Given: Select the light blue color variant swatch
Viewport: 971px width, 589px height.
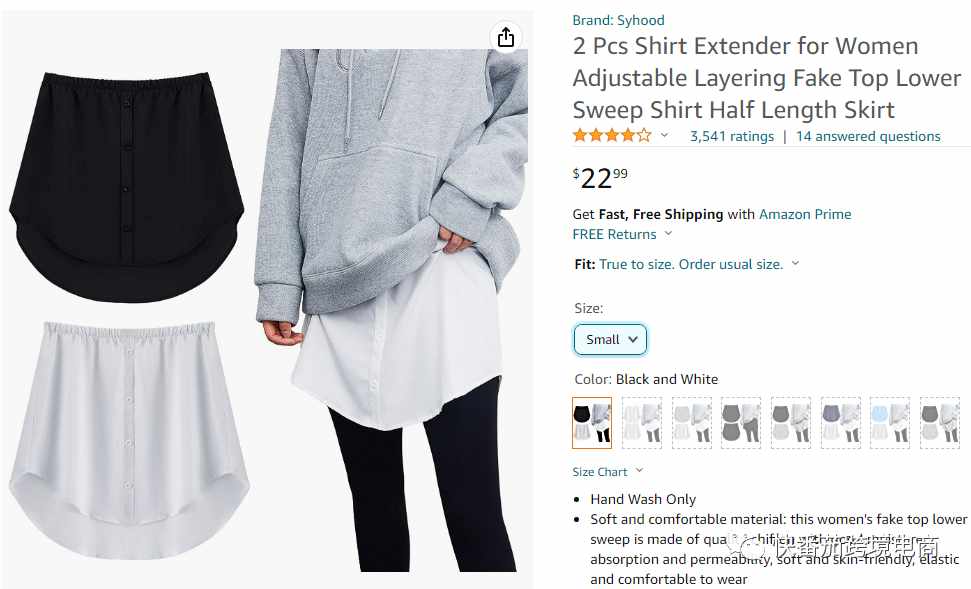Looking at the screenshot, I should click(x=890, y=423).
